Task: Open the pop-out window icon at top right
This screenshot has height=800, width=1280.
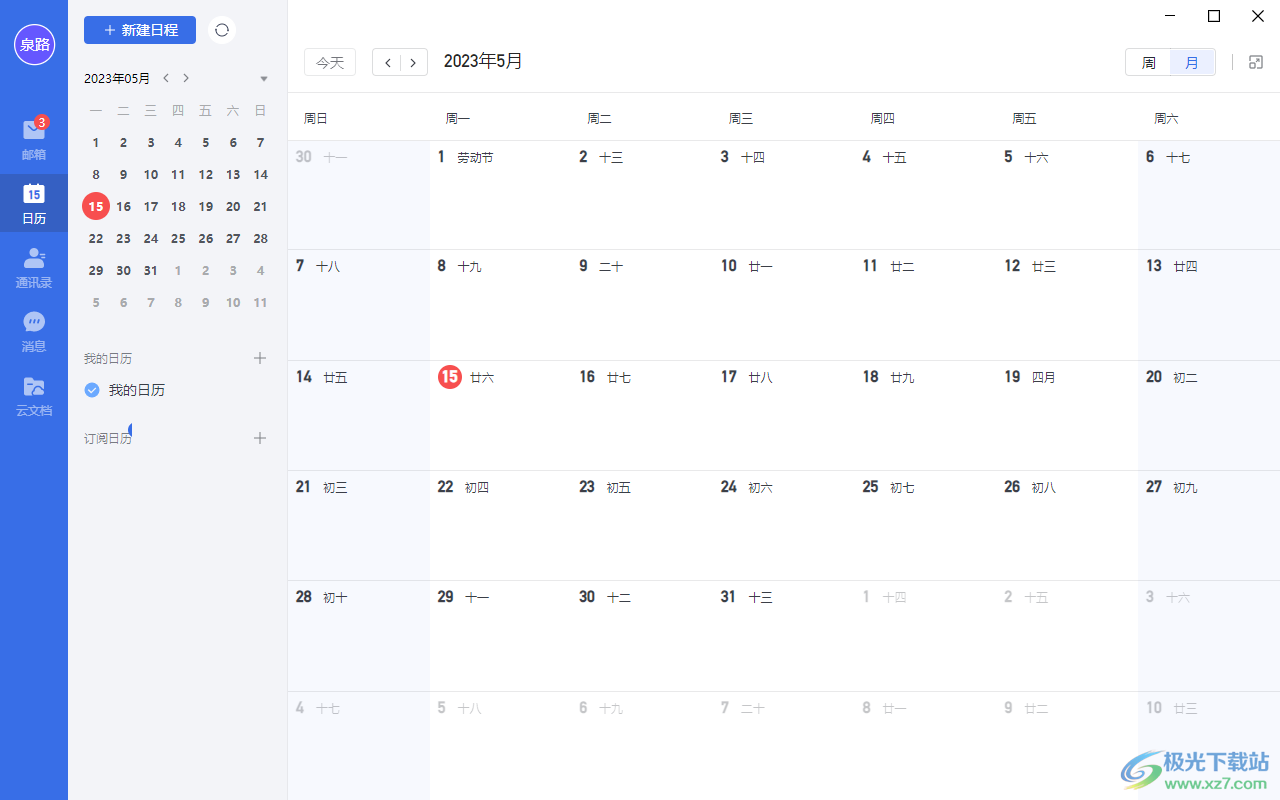Action: coord(1257,62)
